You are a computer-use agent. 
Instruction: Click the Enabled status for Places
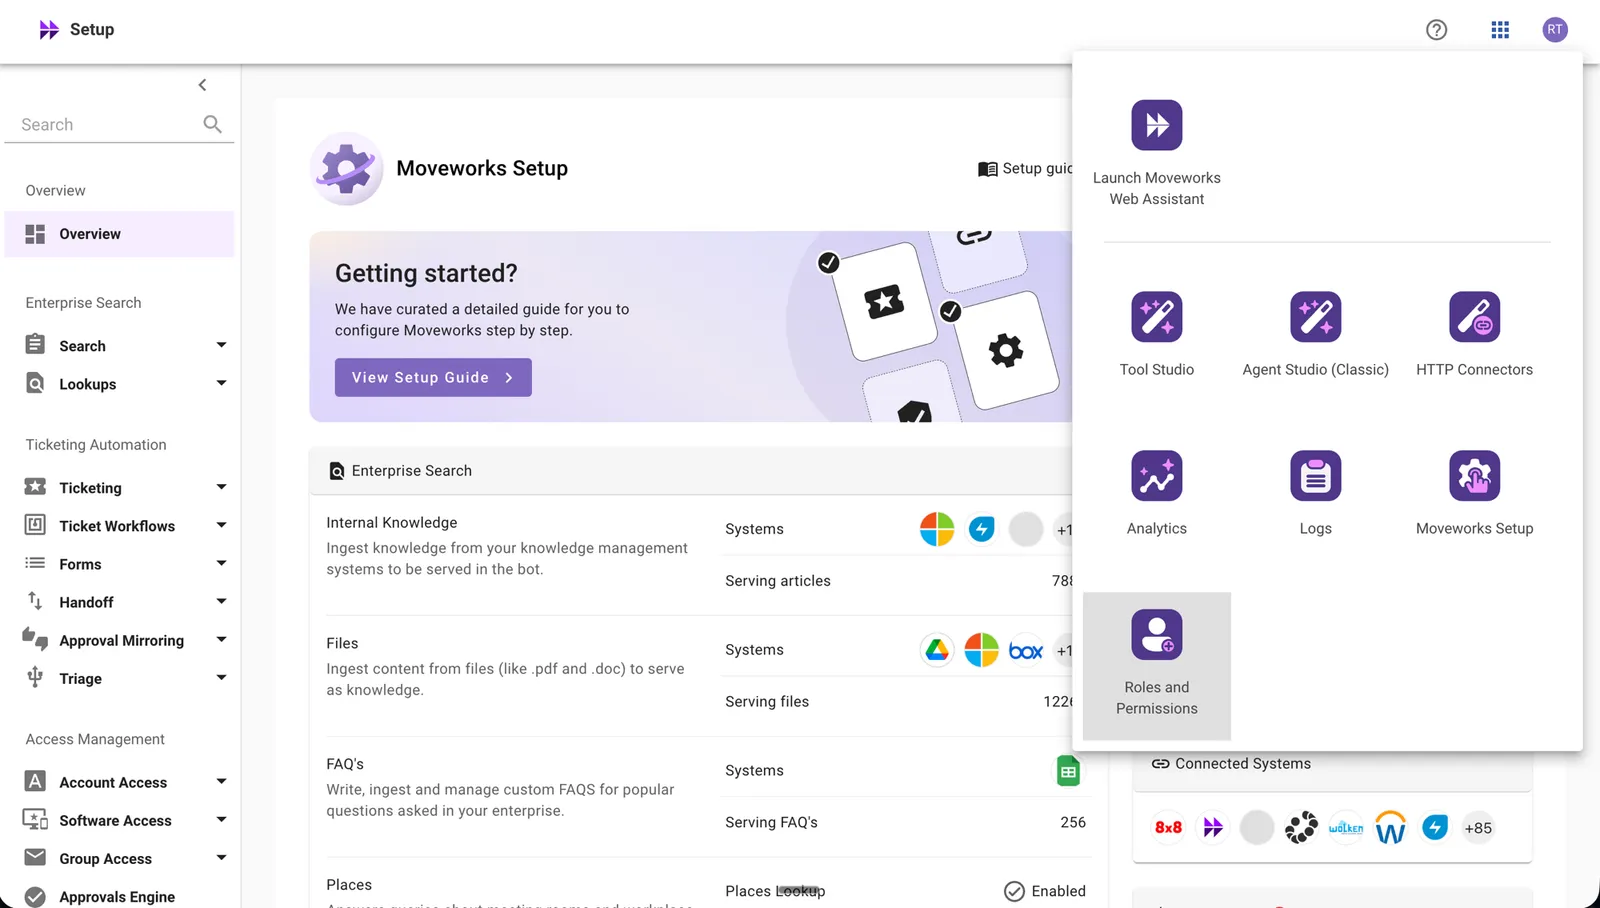pyautogui.click(x=1045, y=891)
